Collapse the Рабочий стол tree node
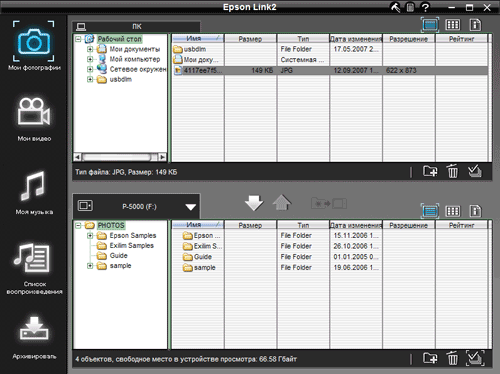 [x=78, y=39]
